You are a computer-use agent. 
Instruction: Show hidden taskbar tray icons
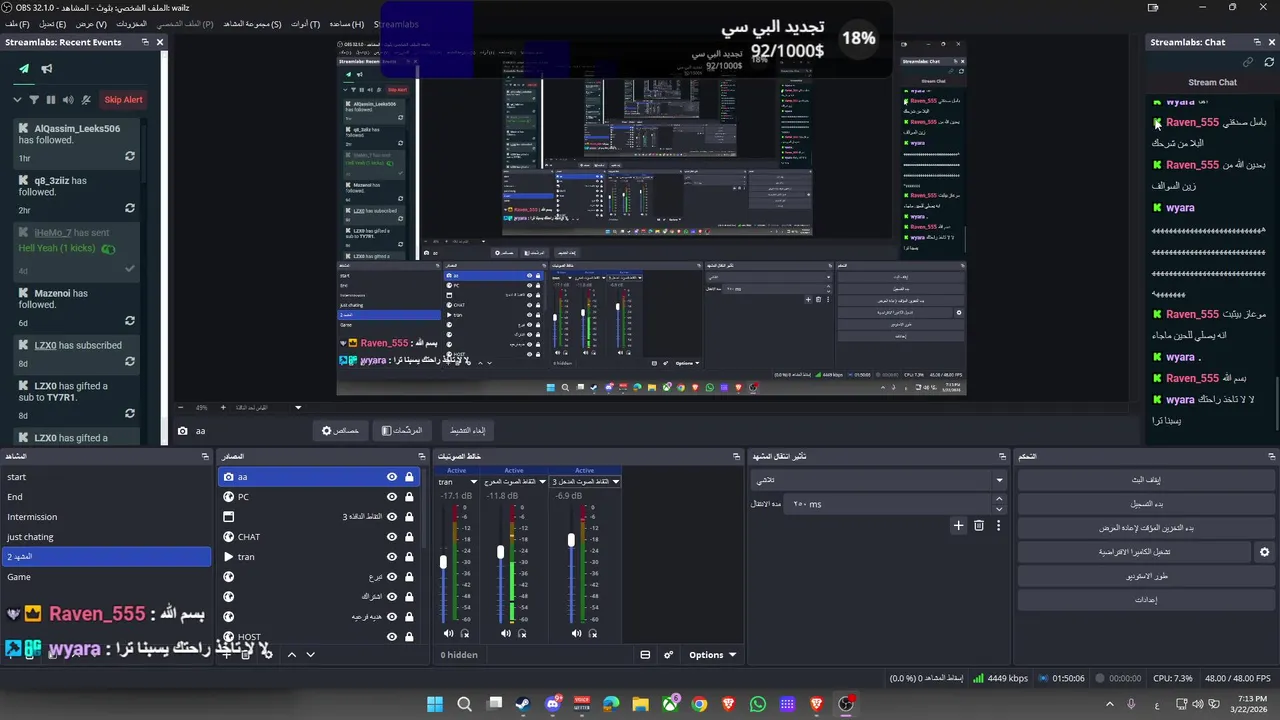(x=1110, y=704)
